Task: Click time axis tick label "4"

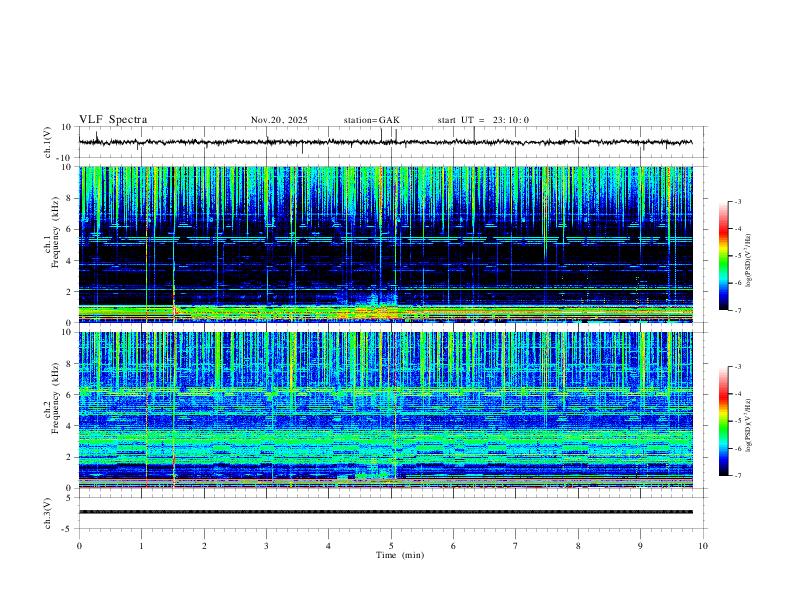Action: (x=328, y=546)
